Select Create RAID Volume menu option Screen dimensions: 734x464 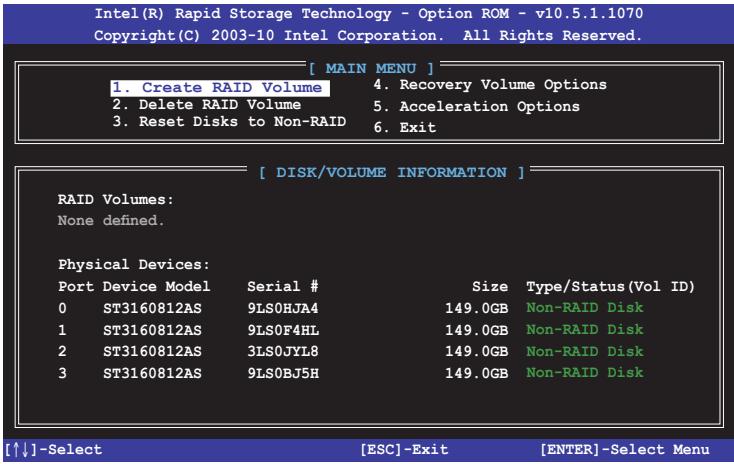click(x=220, y=88)
